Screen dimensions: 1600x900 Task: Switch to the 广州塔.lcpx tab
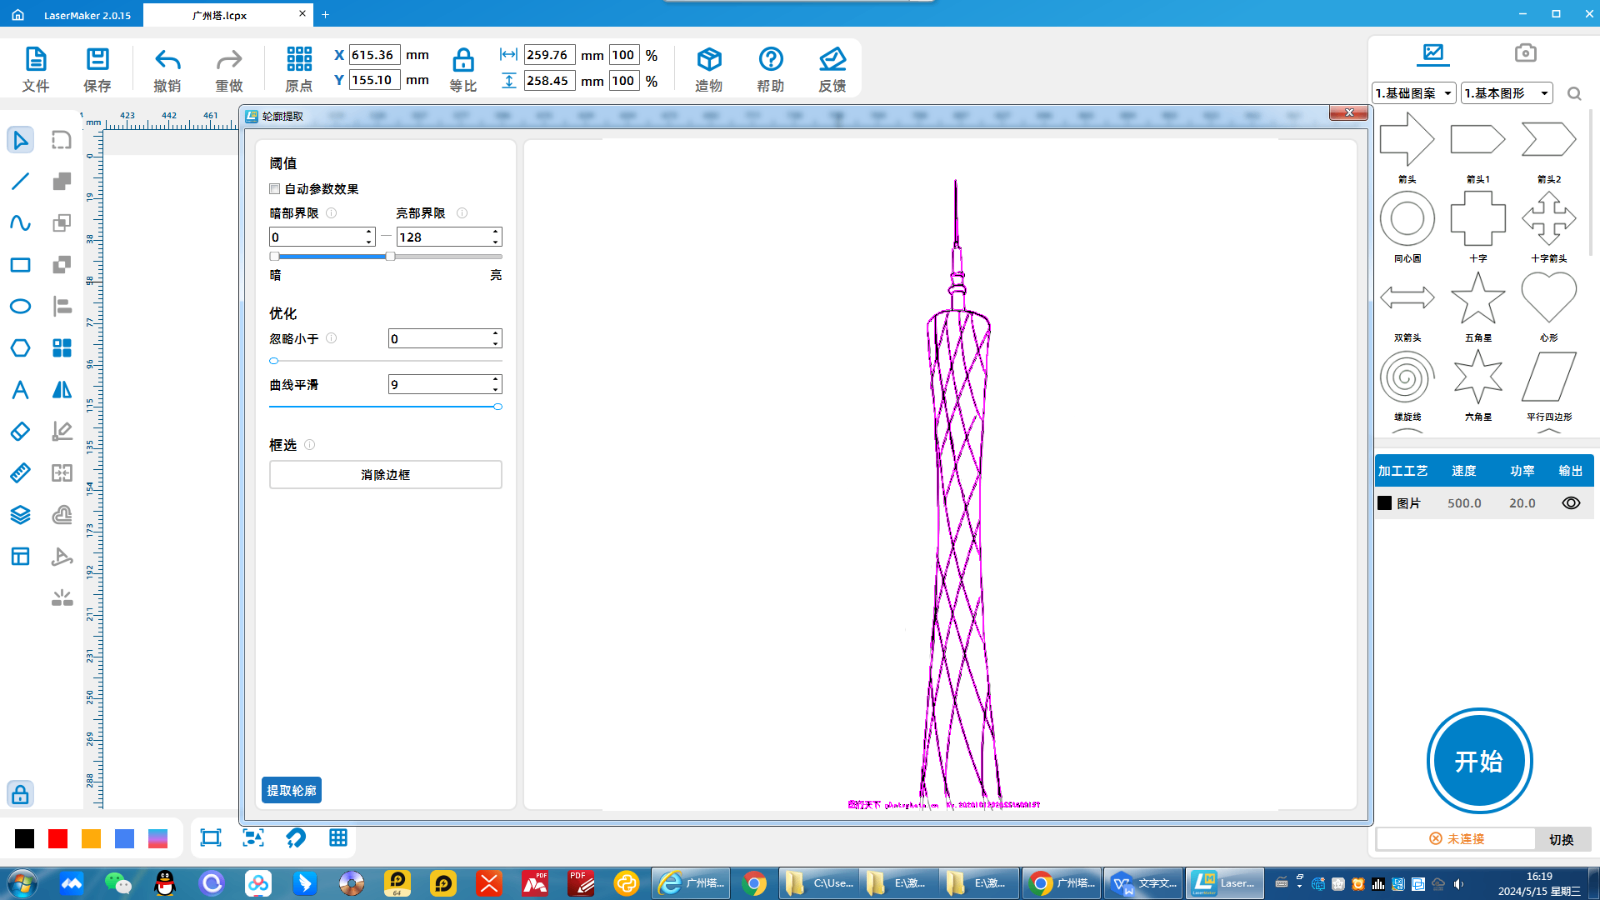220,15
